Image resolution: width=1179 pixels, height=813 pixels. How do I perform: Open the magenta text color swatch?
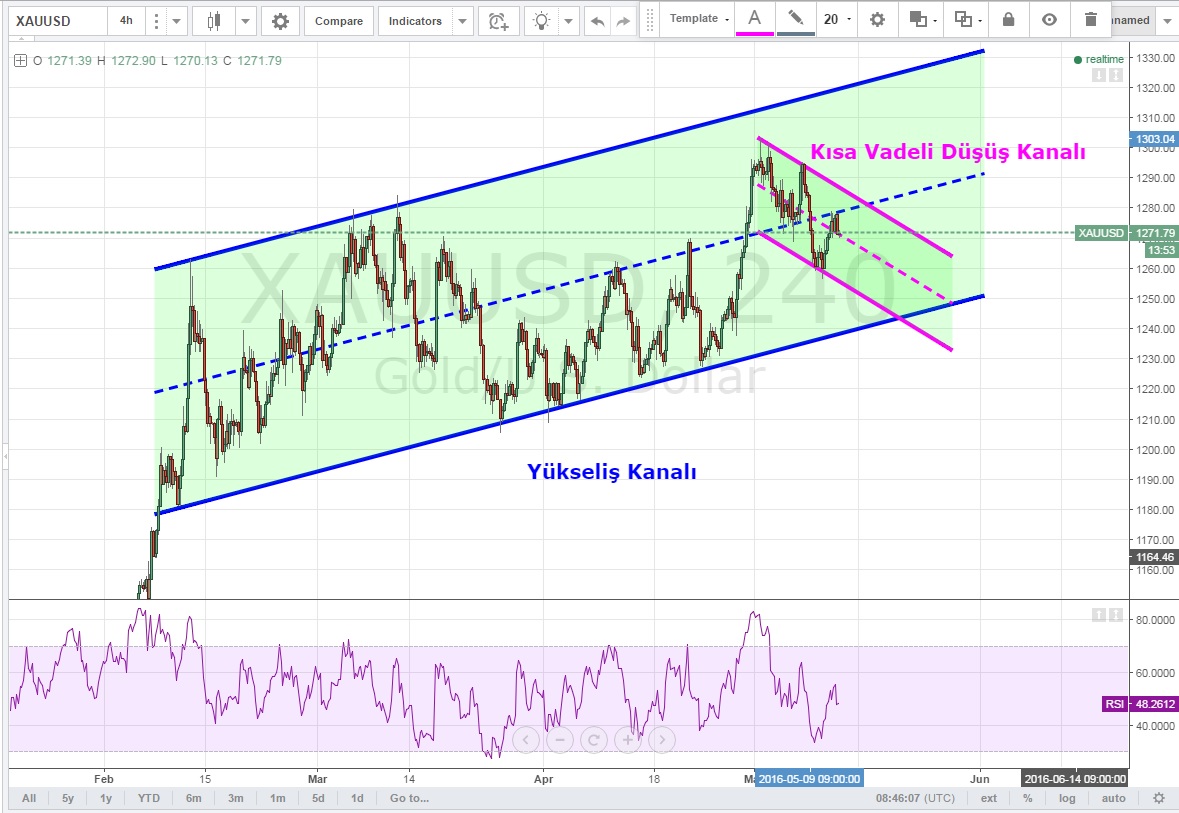tap(754, 19)
